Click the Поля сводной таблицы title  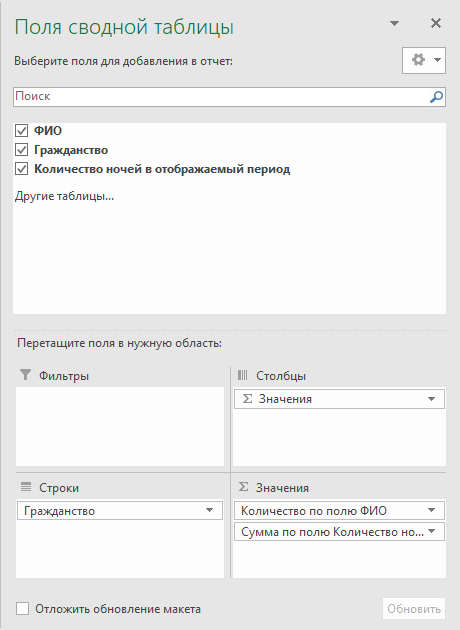(124, 27)
